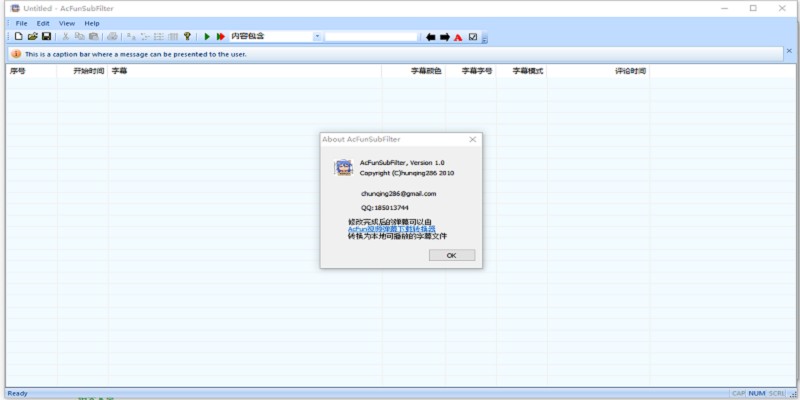Viewport: 800px width, 400px height.
Task: Click SCRL indicator in status bar
Action: tap(777, 393)
